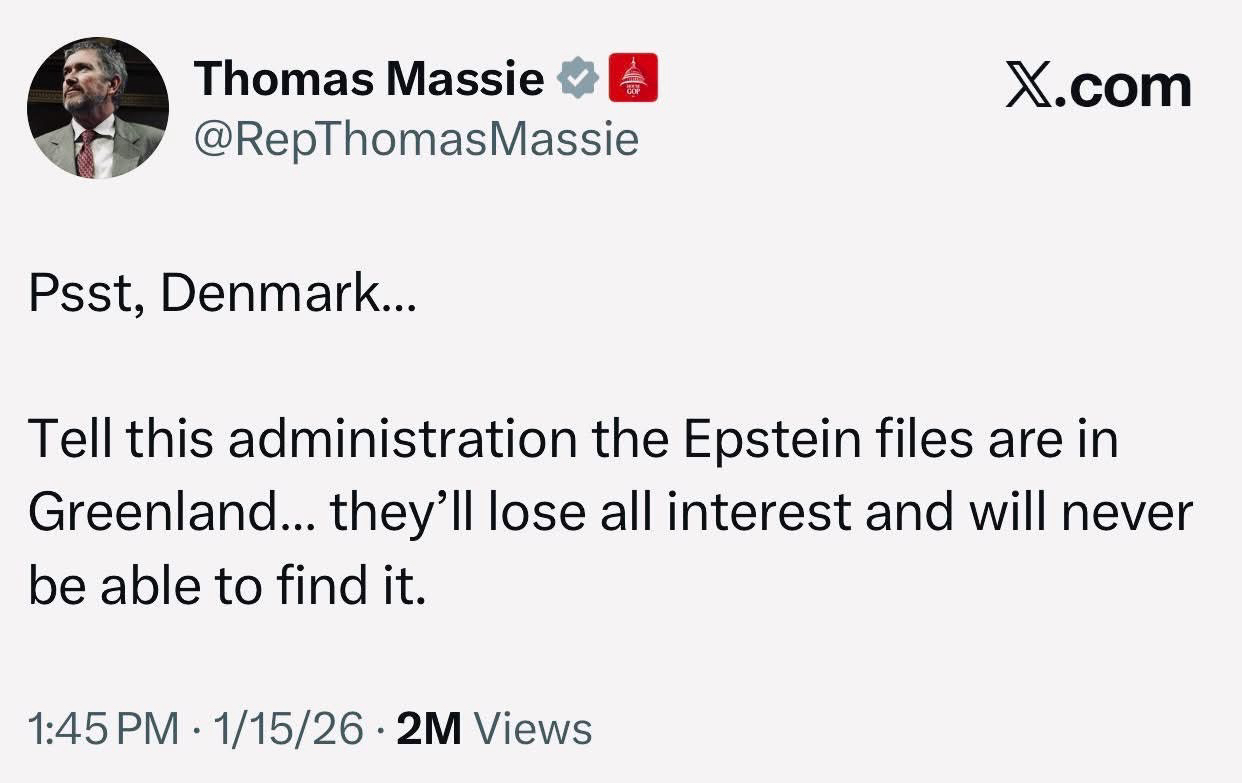Open the Thomas Massie display name
The width and height of the screenshot is (1242, 783).
pyautogui.click(x=369, y=79)
